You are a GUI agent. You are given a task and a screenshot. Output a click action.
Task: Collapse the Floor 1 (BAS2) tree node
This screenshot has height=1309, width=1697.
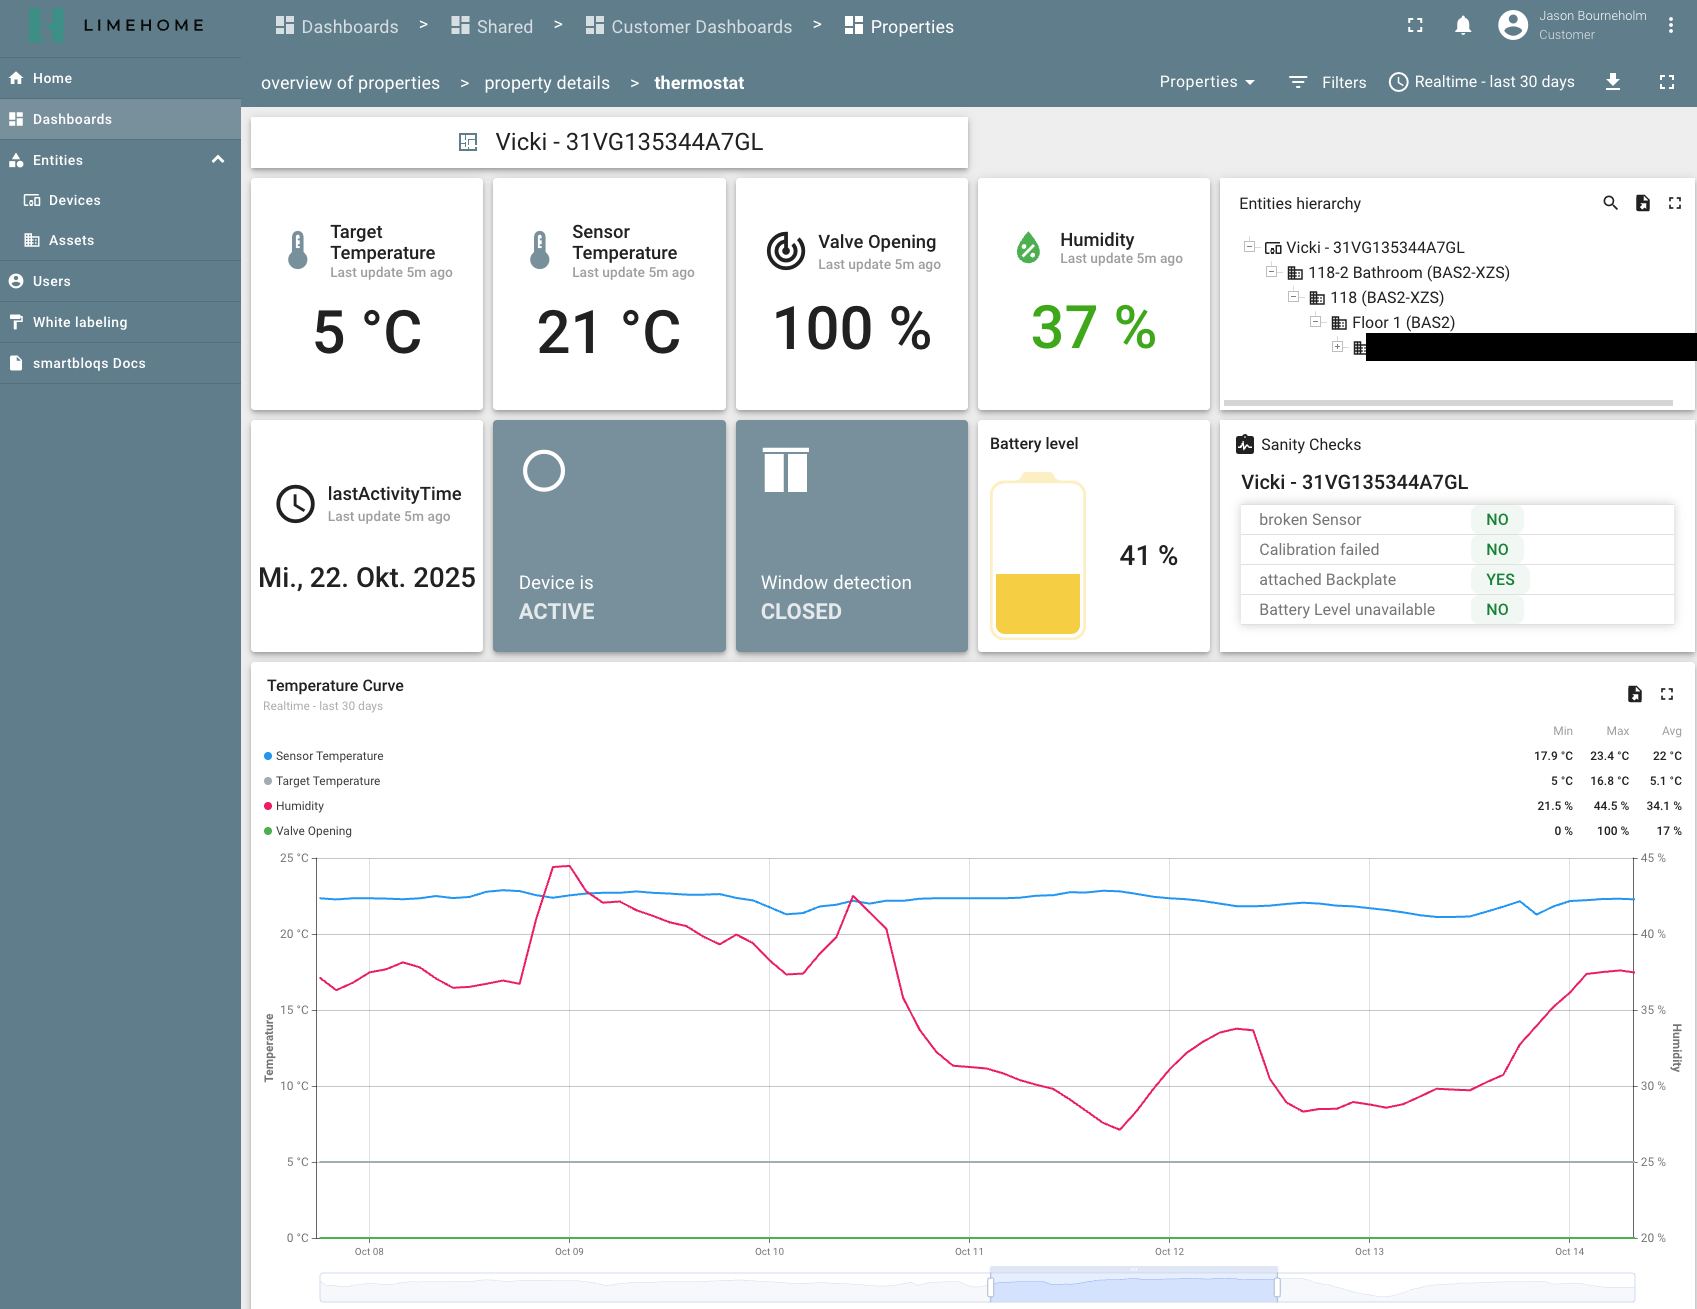[x=1315, y=322]
